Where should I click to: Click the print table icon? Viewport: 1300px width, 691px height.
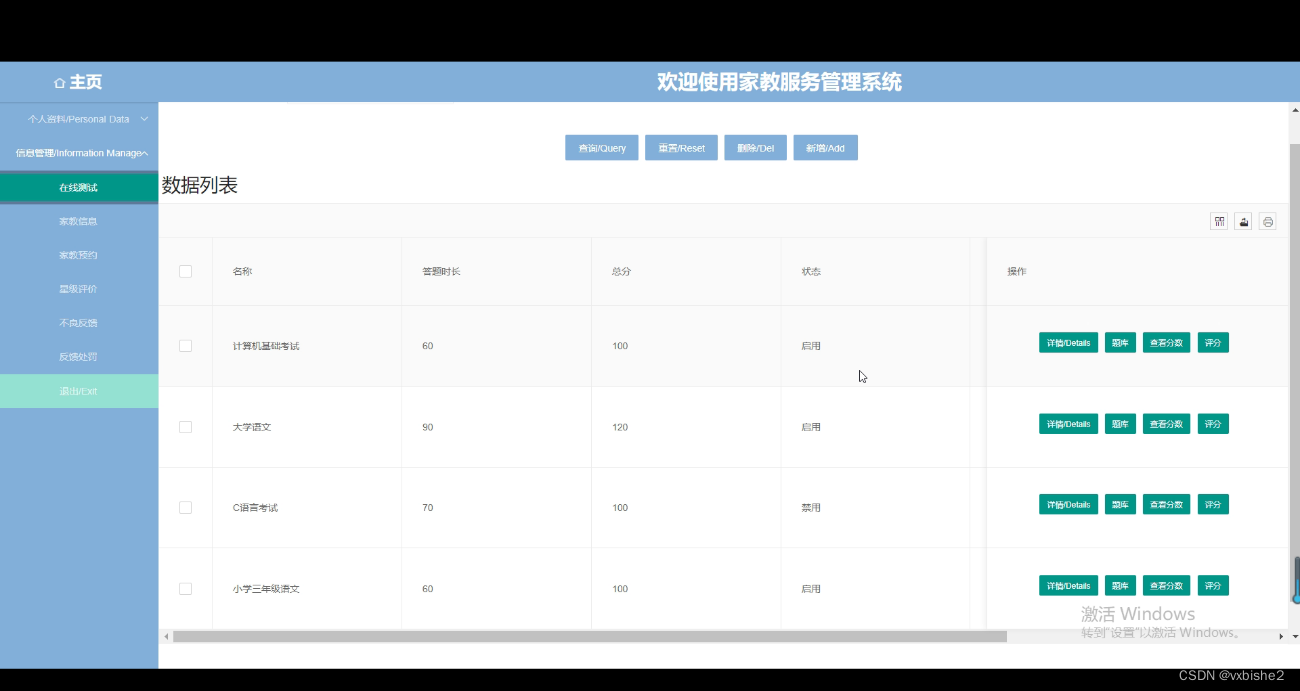1268,222
